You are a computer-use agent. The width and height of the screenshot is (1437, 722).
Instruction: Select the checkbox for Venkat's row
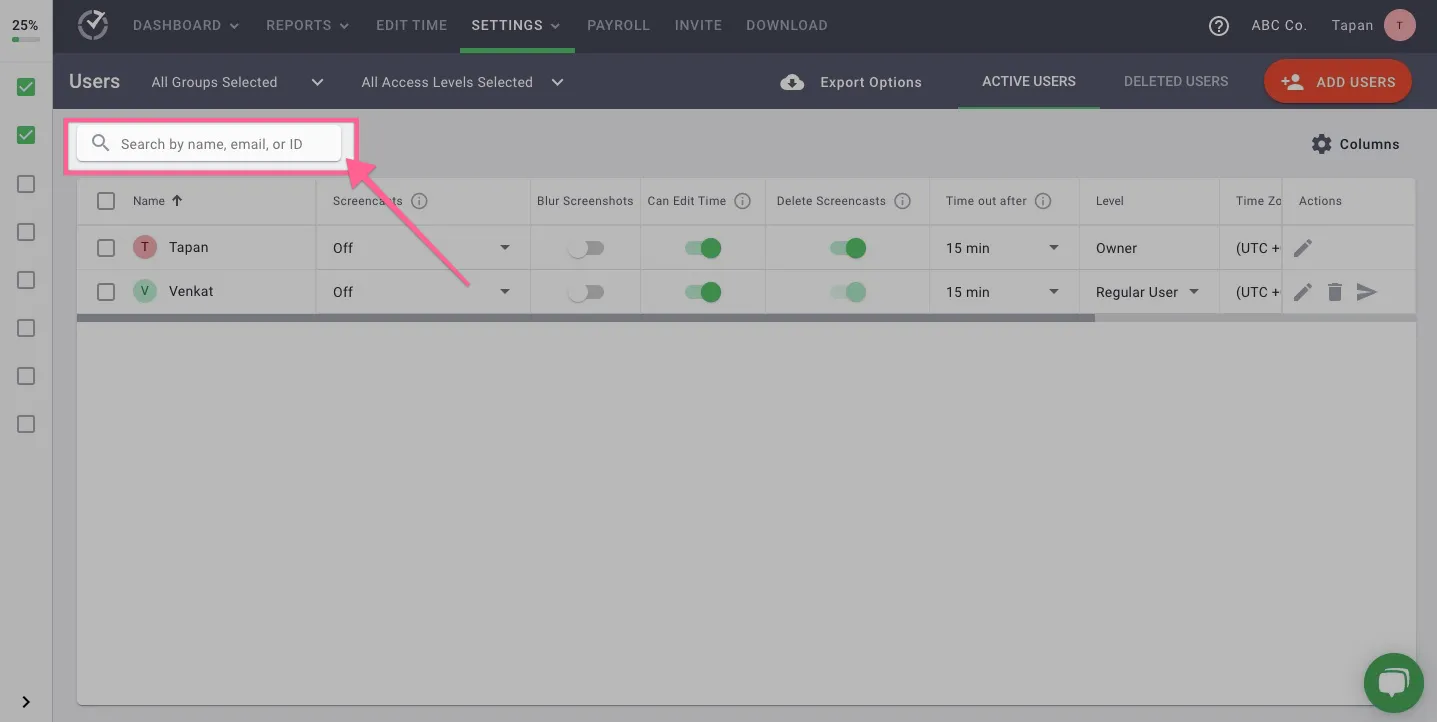[x=106, y=292]
